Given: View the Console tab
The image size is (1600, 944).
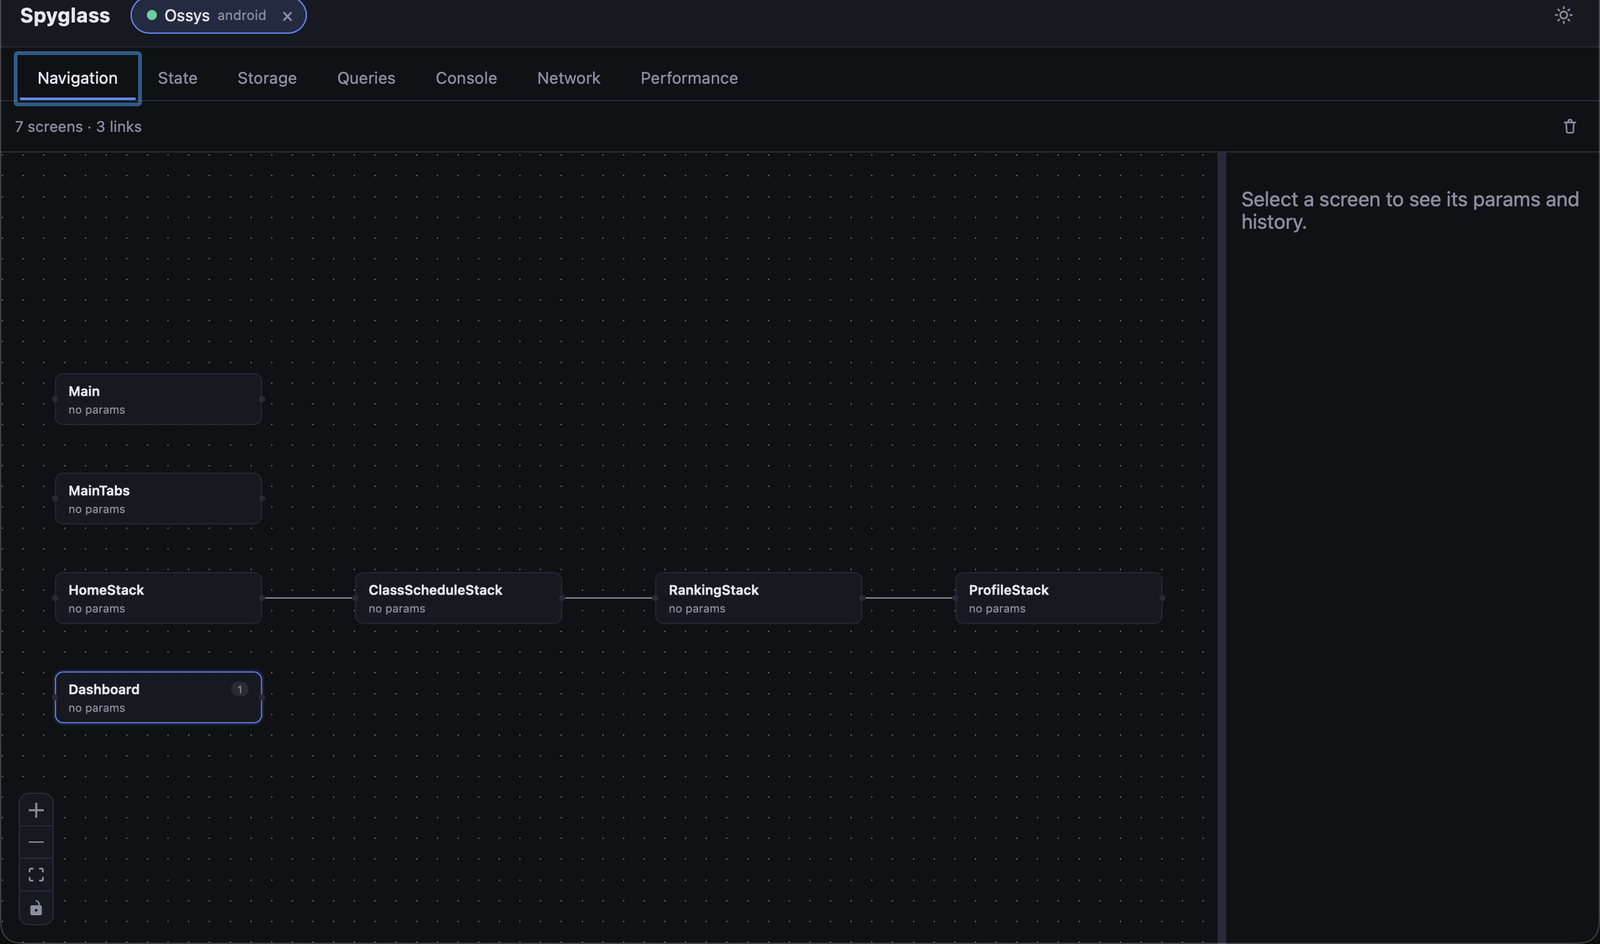Looking at the screenshot, I should (466, 78).
